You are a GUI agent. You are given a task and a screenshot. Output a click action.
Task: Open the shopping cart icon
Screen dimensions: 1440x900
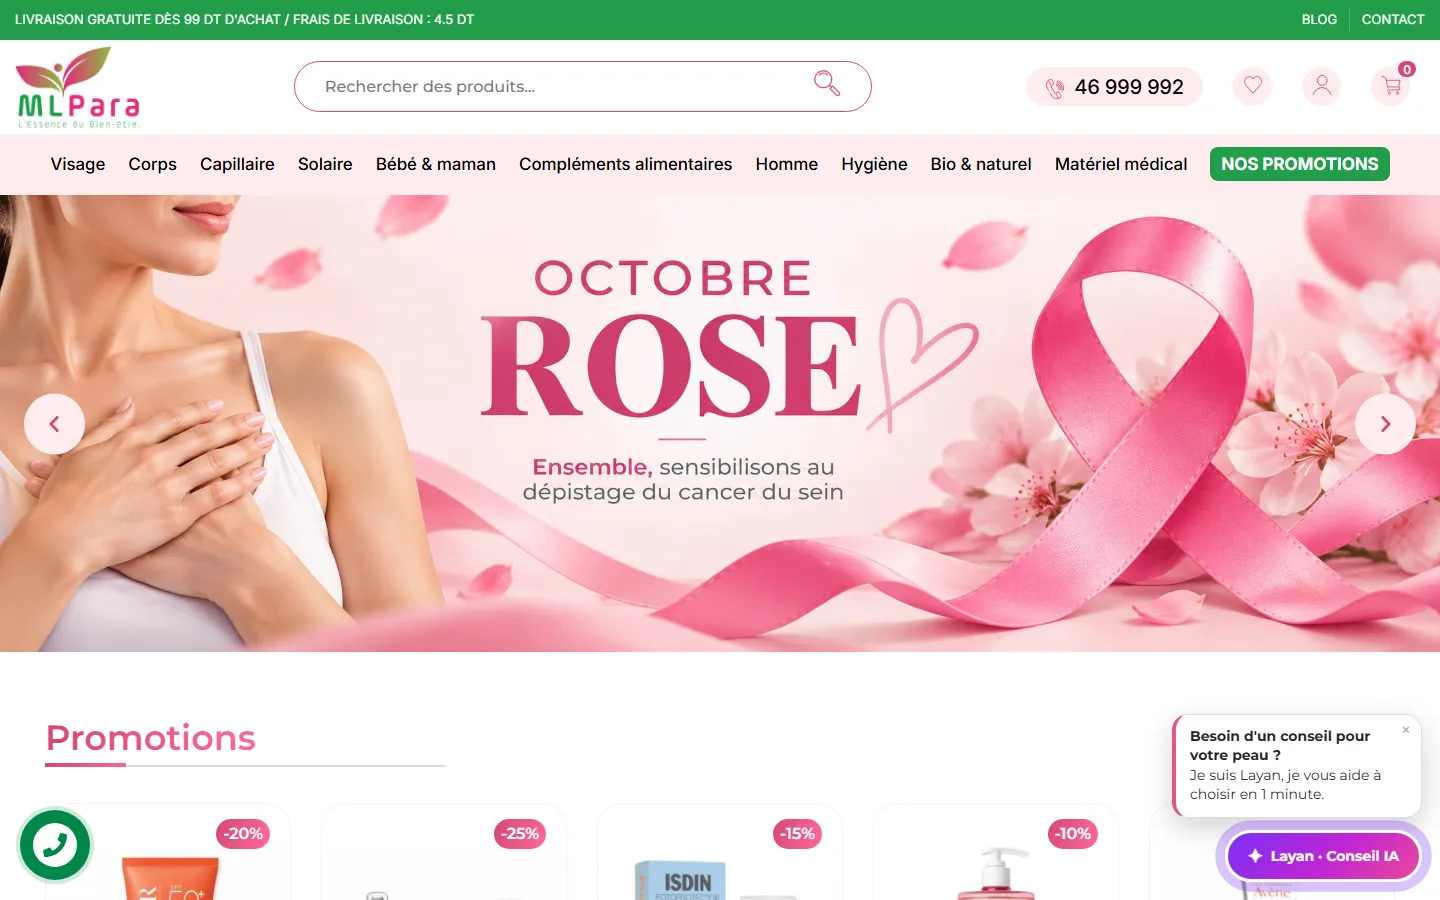(1391, 86)
